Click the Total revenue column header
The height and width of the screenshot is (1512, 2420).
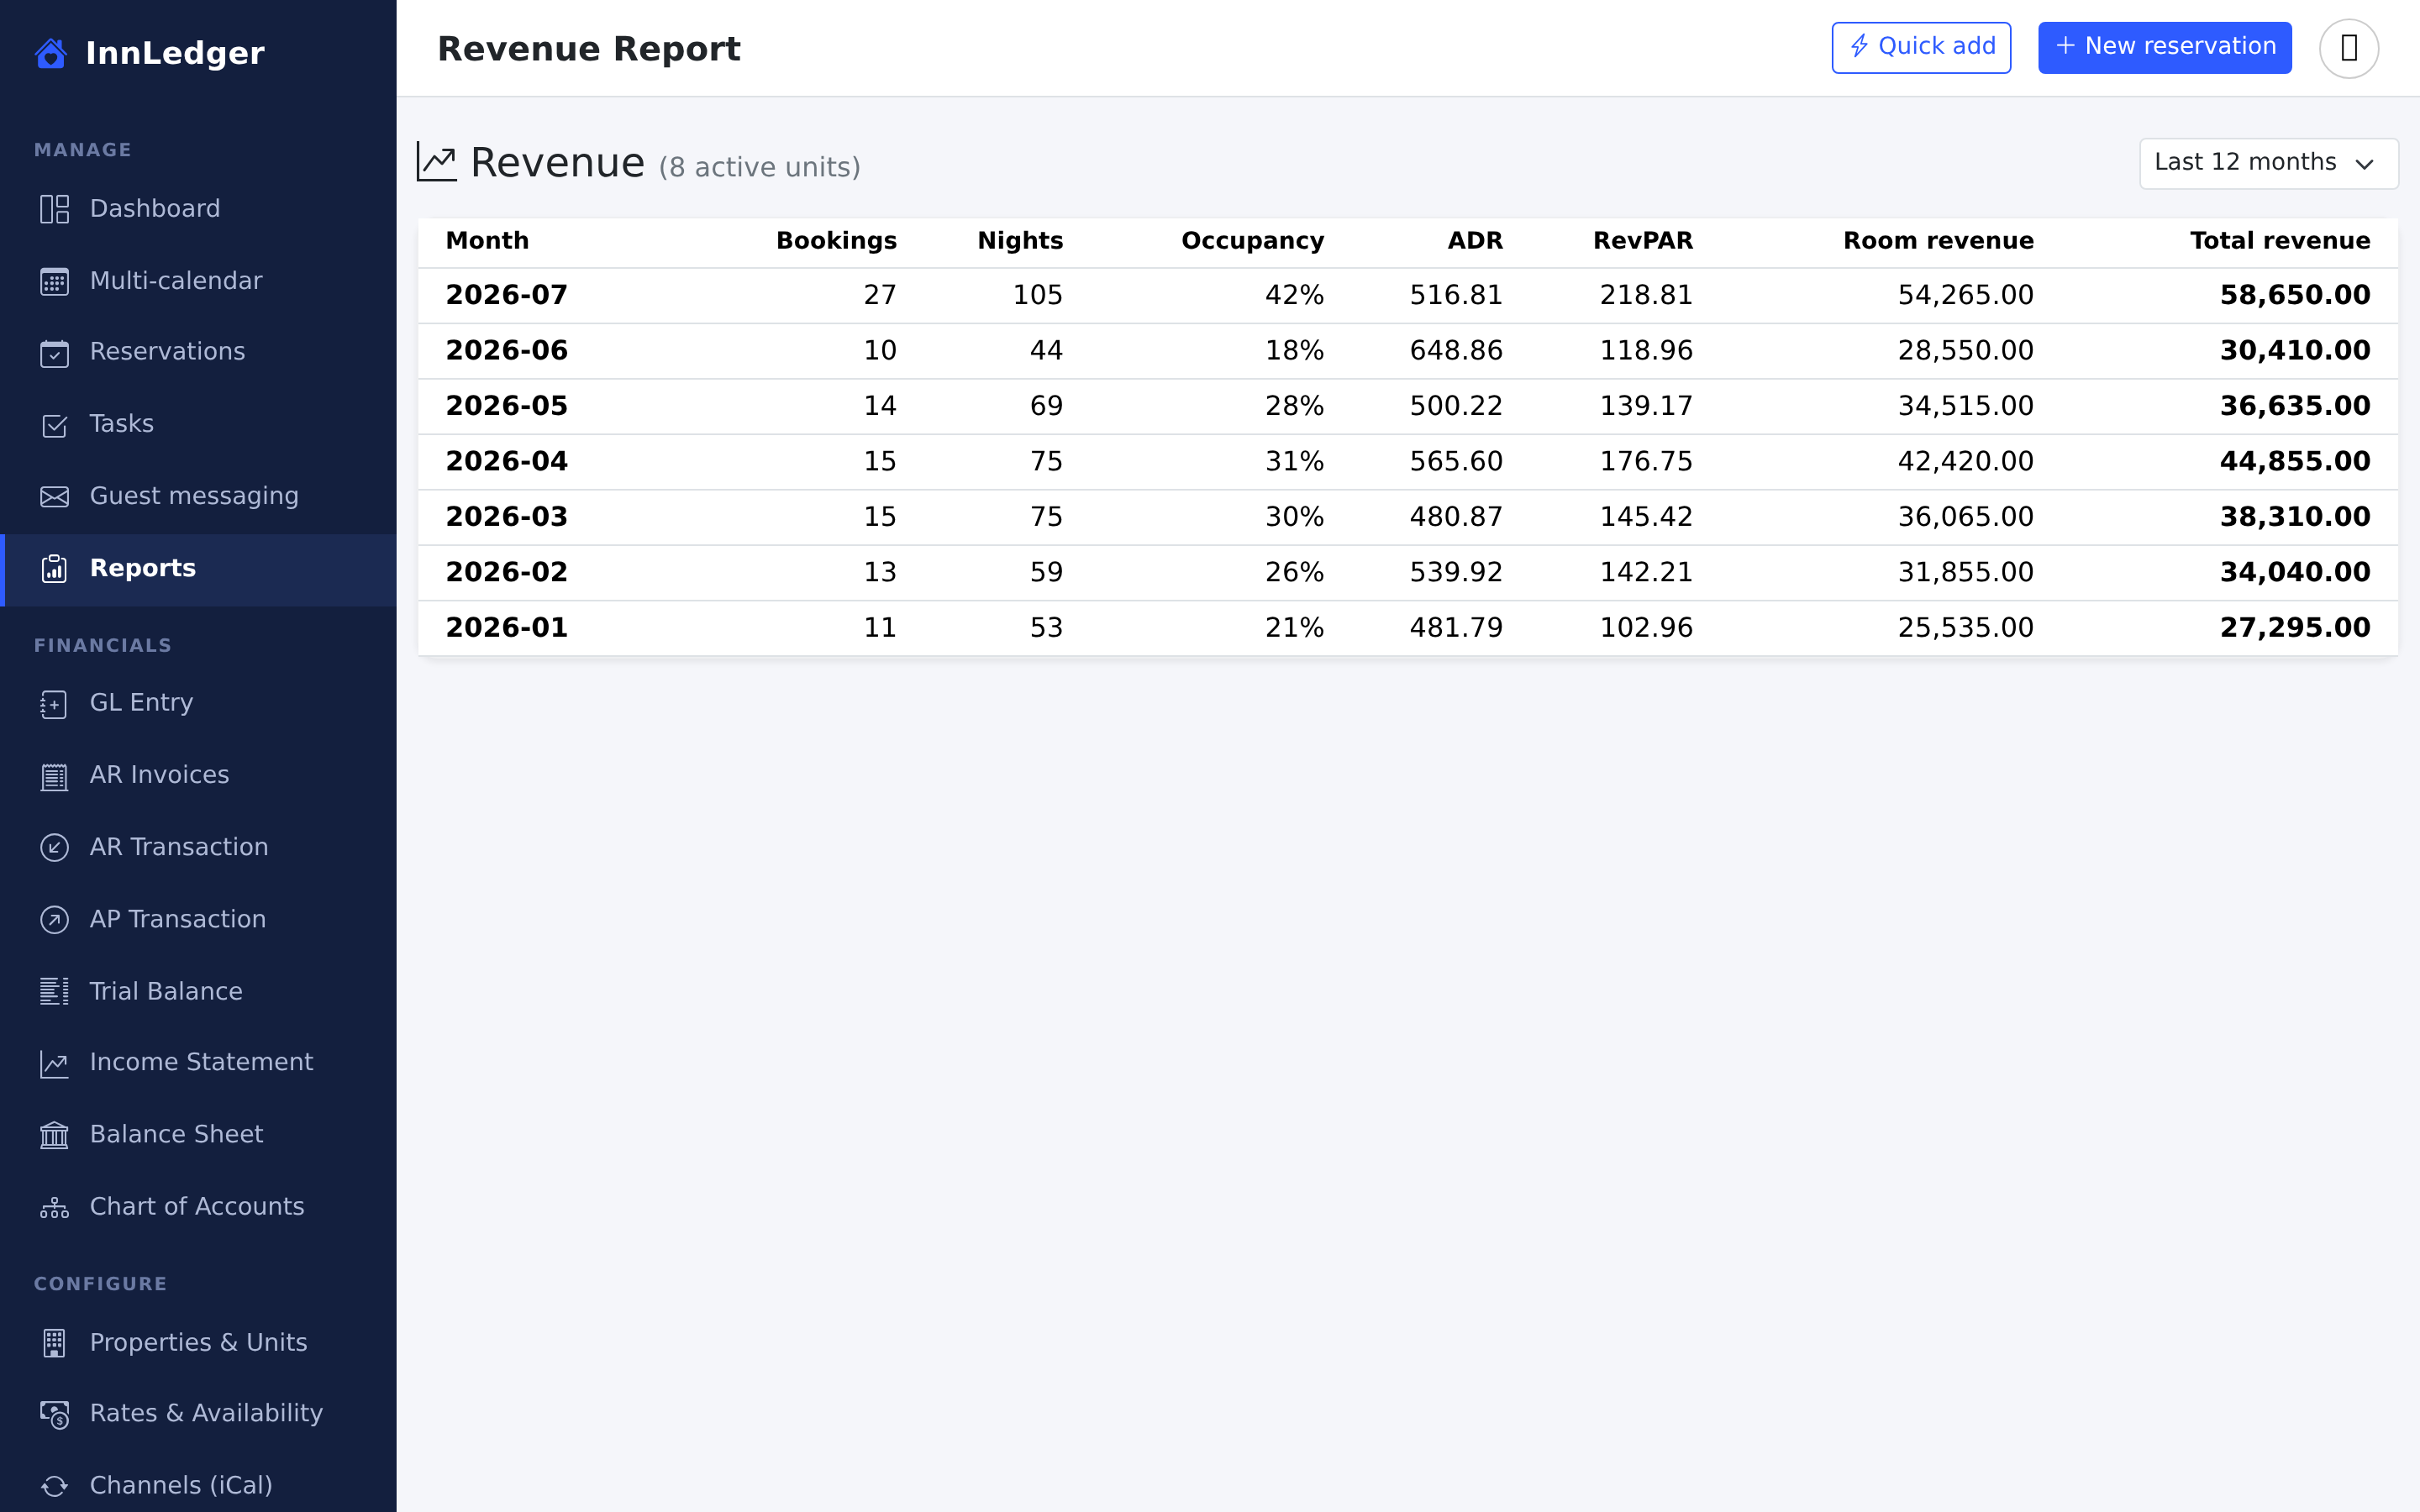click(x=2279, y=241)
